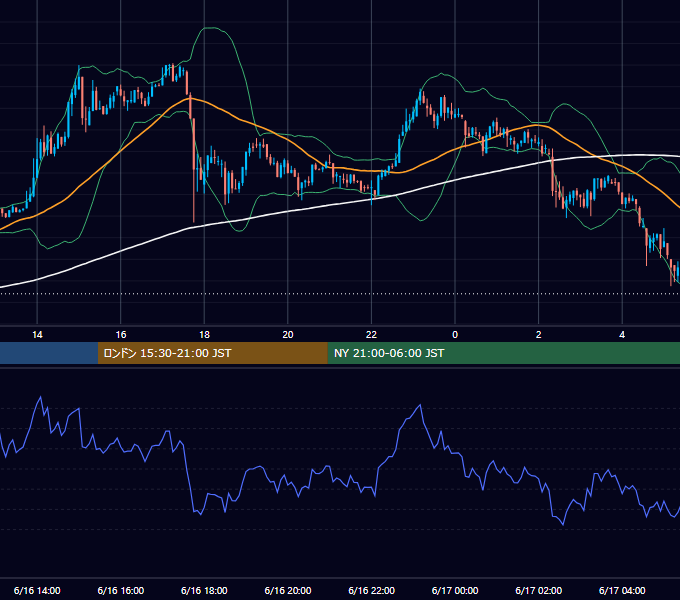Screen dimensions: 680x600
Task: Click the 6/16 22:00 label on oscillator axis
Action: click(x=372, y=590)
